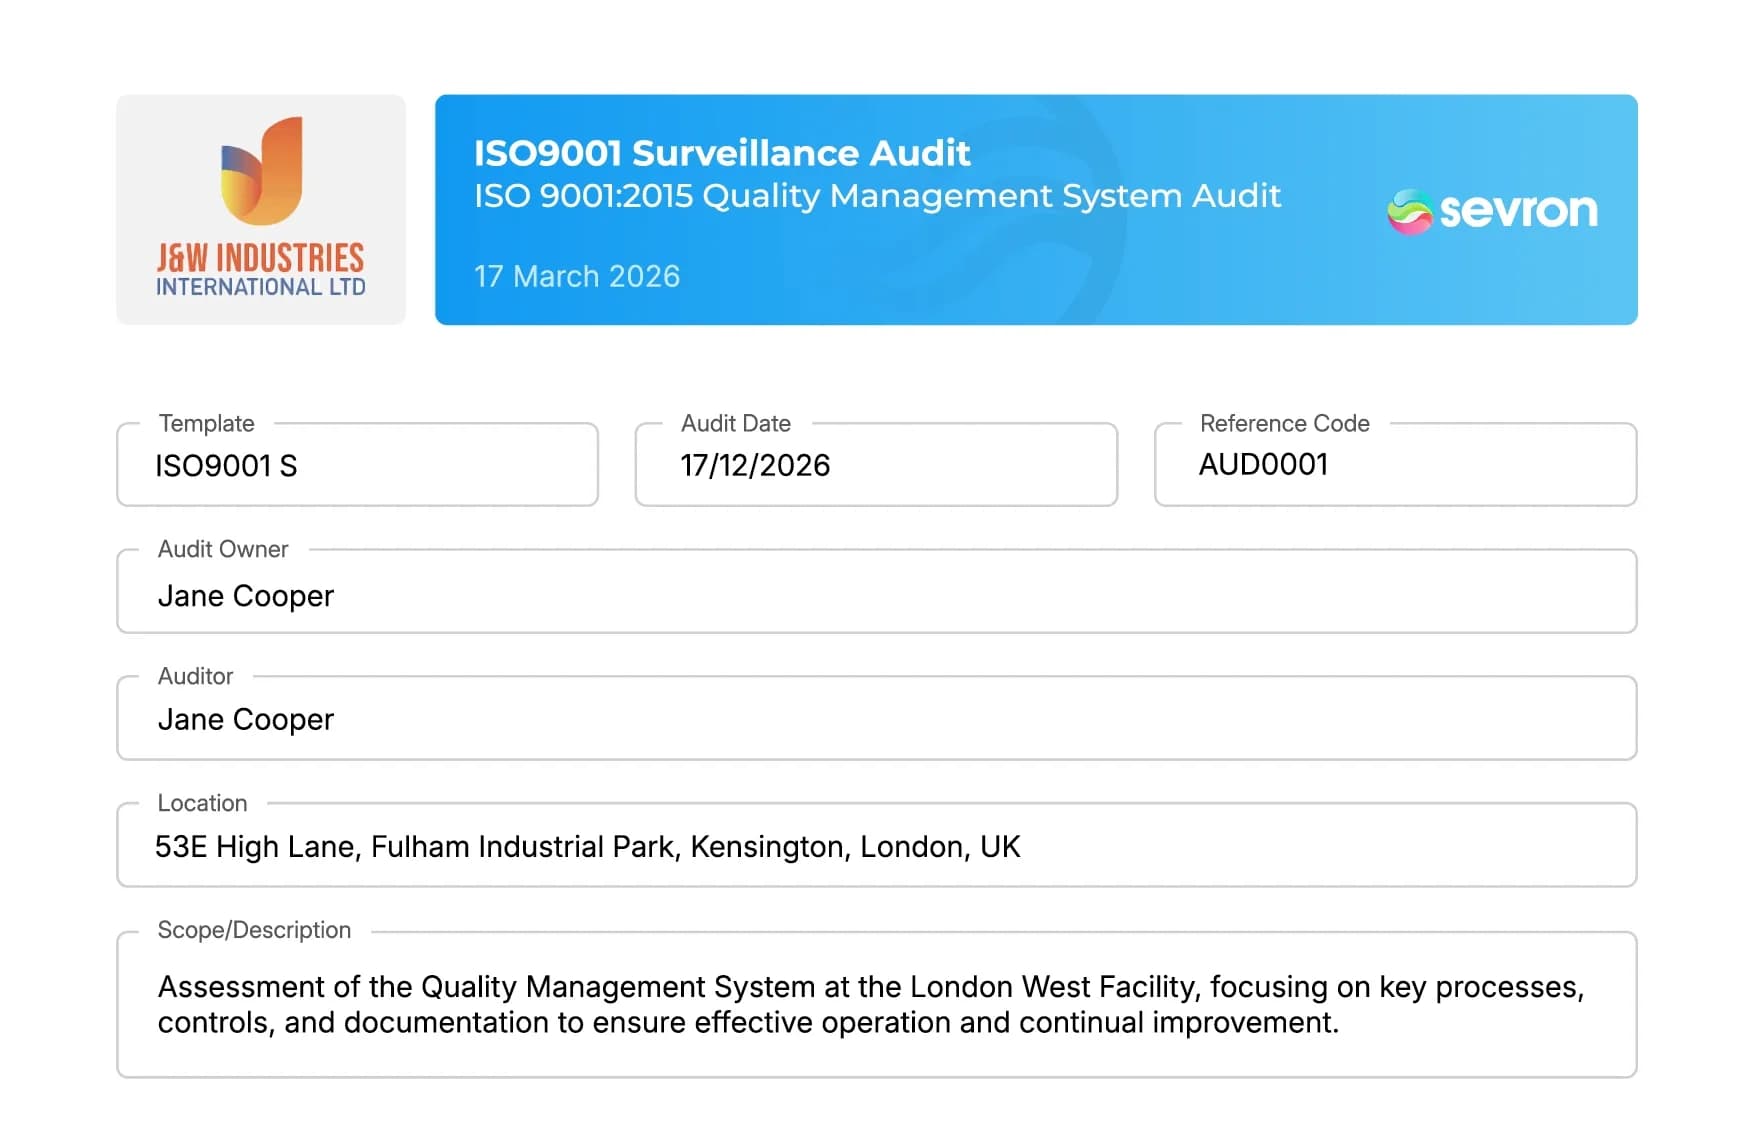Click the Auditor label
The height and width of the screenshot is (1132, 1756).
click(195, 676)
